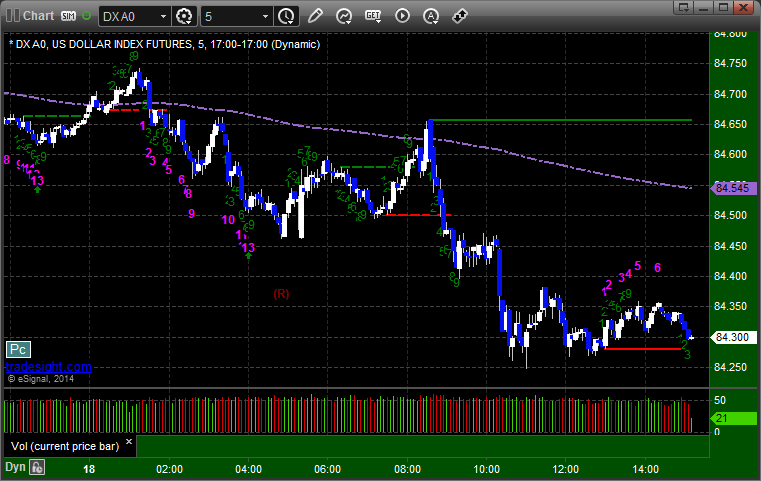The image size is (761, 481).
Task: Click the green up arrow under first 13
Action: pos(37,190)
